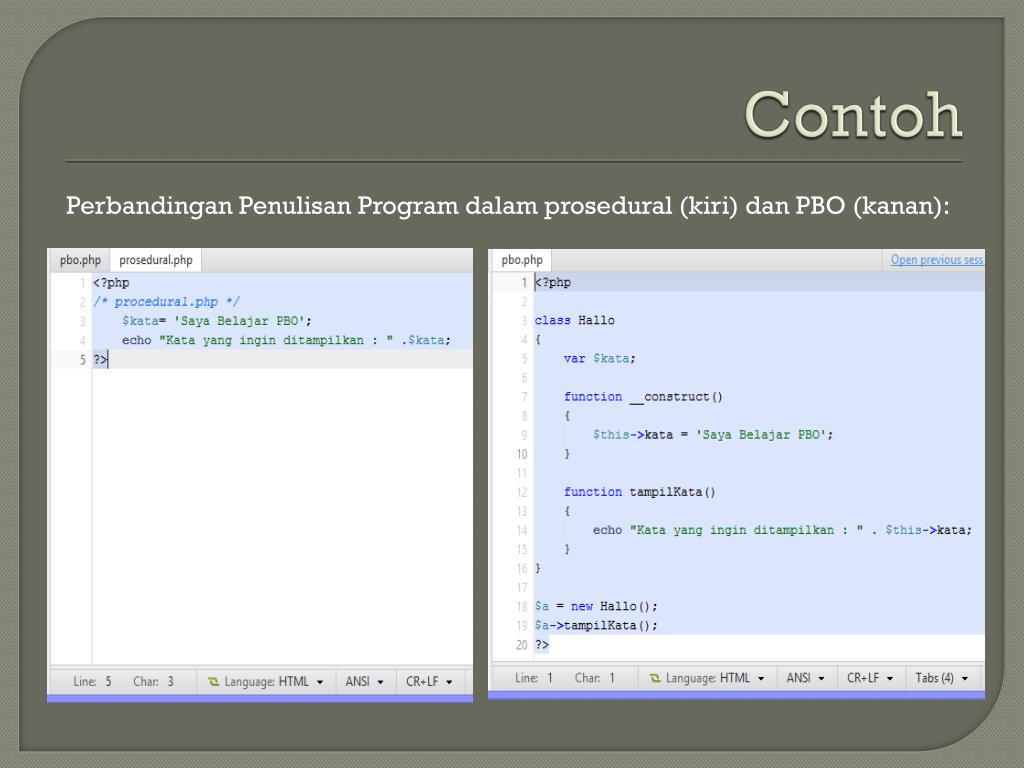Click 'Char: 3' status in left editor
This screenshot has height=768, width=1024.
tap(153, 682)
